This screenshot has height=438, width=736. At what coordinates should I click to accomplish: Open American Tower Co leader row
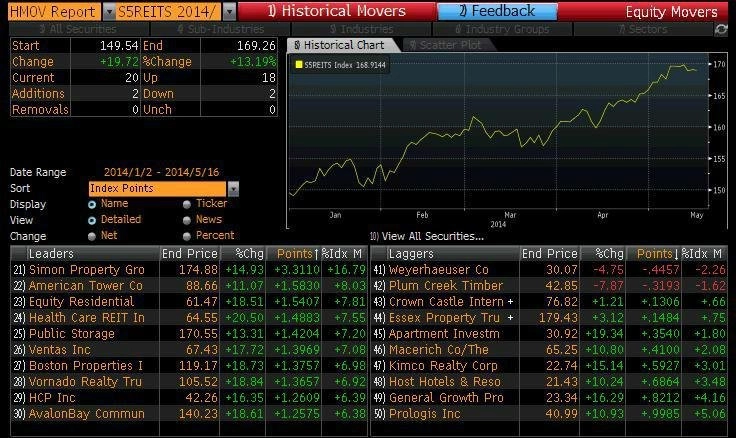click(x=189, y=286)
